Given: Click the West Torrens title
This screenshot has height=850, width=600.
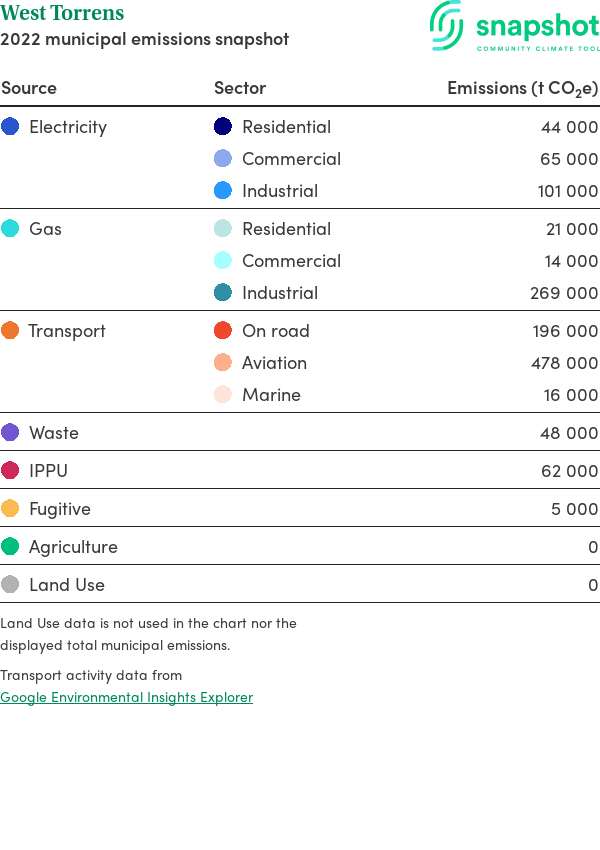Looking at the screenshot, I should (62, 12).
